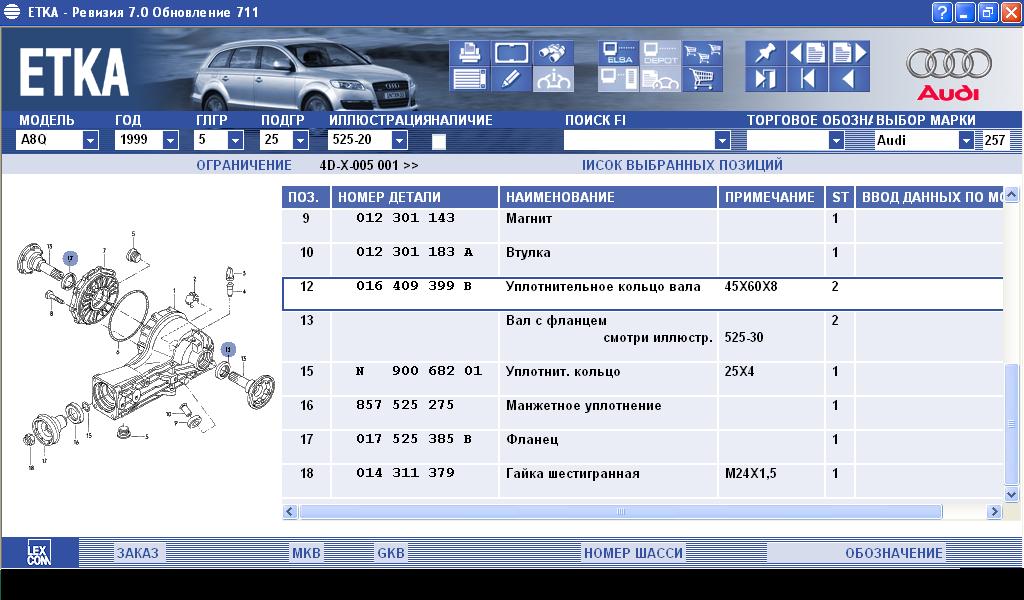Viewport: 1024px width, 600px height.
Task: Select row 17 Фланец in parts list
Action: point(543,440)
